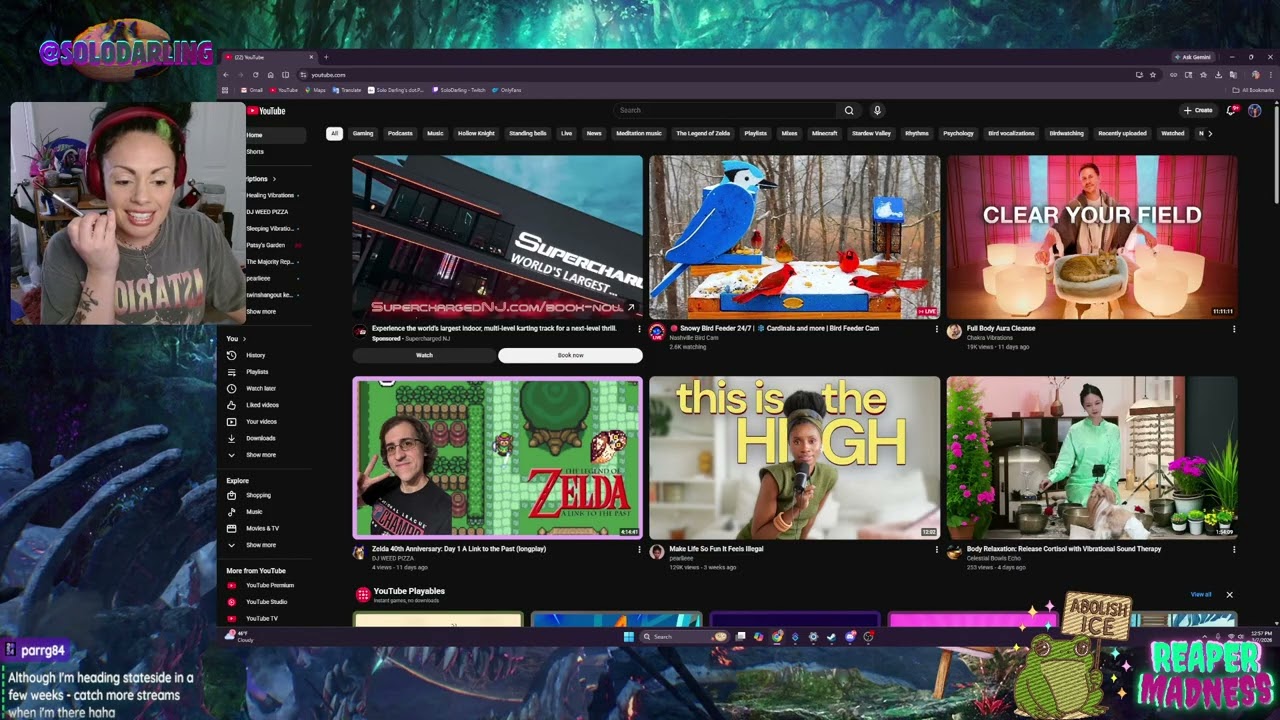Click the Windows Start button on taskbar

coord(629,636)
